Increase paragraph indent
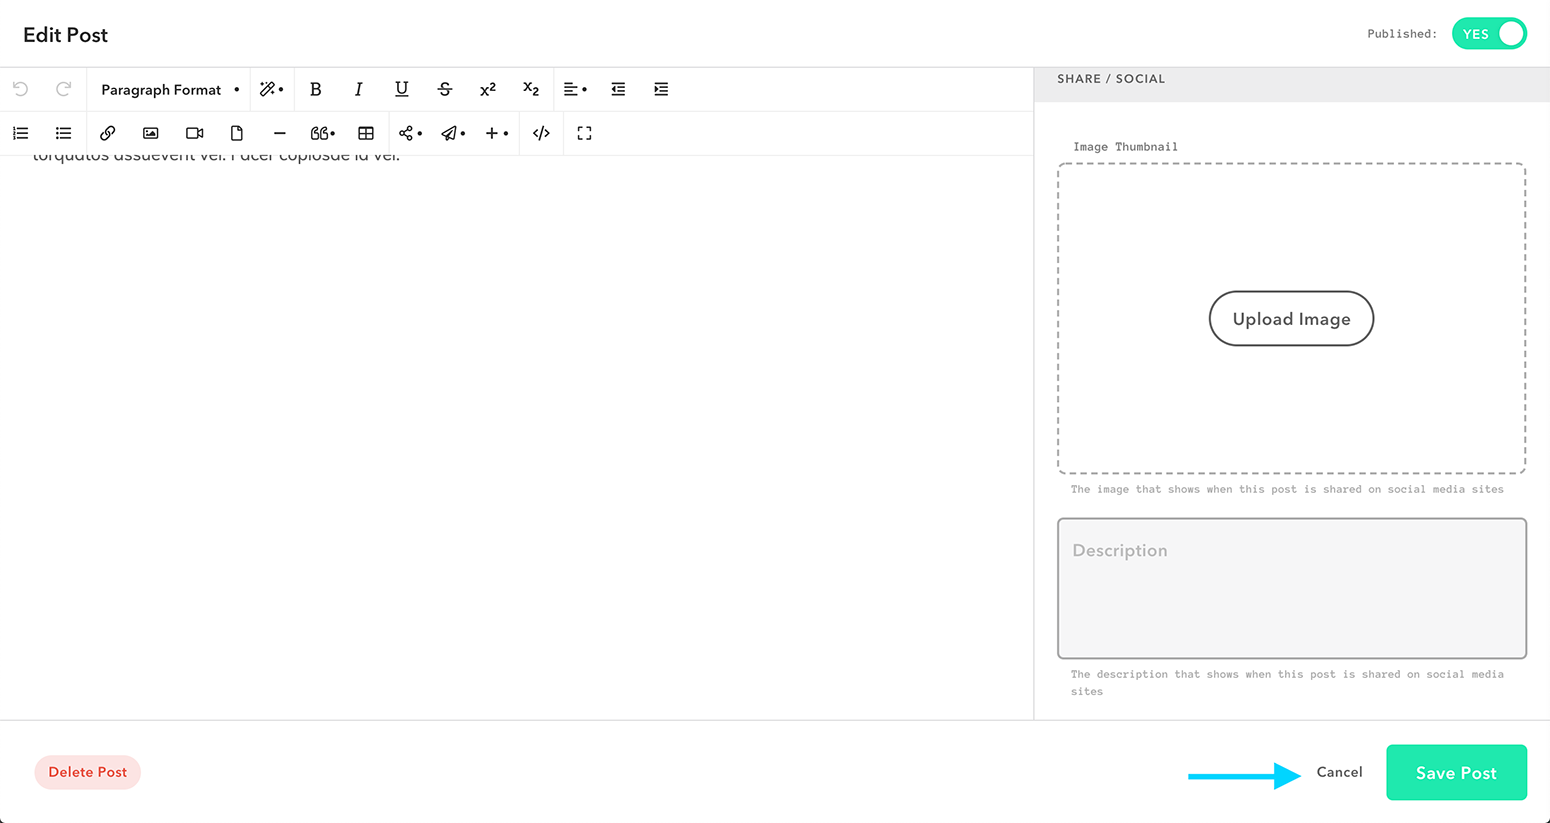This screenshot has height=823, width=1550. [661, 89]
